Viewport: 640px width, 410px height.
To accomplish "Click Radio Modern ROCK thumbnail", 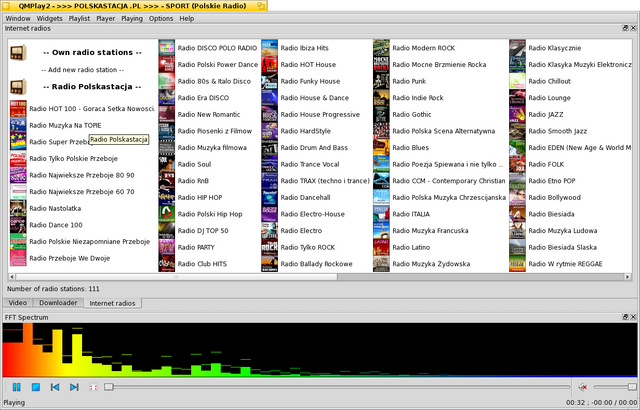I will (381, 48).
